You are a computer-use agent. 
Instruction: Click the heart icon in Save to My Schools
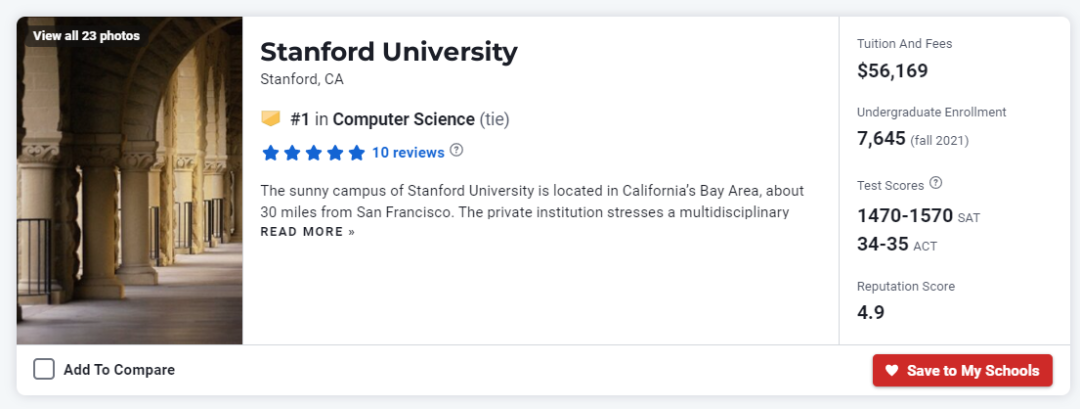pyautogui.click(x=892, y=370)
